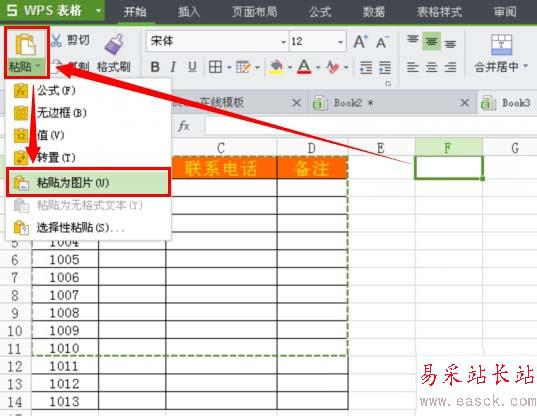537x416 pixels.
Task: Select column F header
Action: tap(448, 148)
